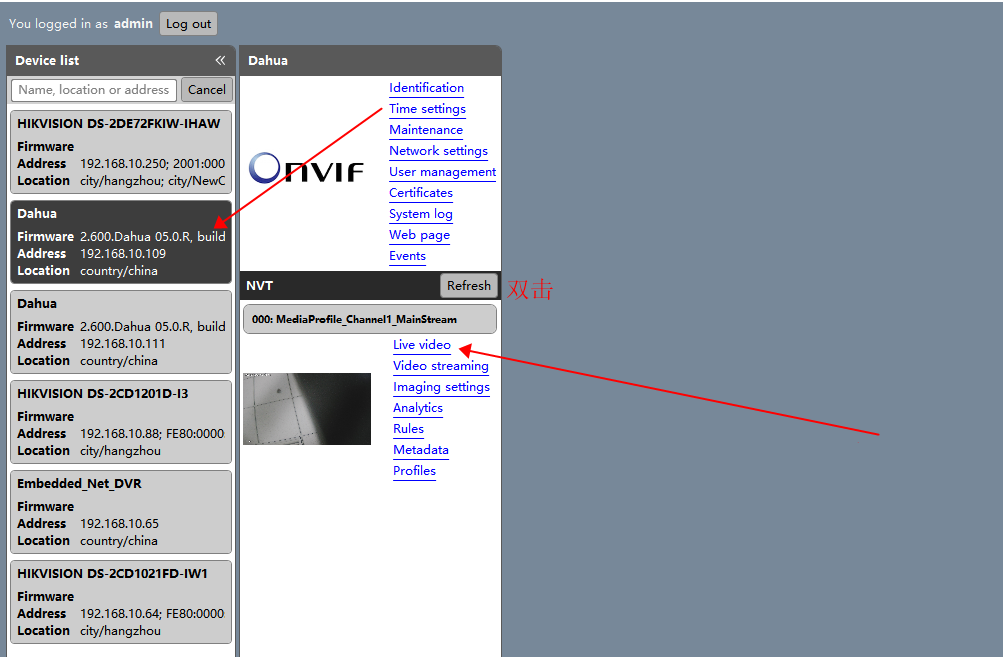Select Dahua device at 192.168.10.109
This screenshot has width=1003, height=657.
point(121,242)
